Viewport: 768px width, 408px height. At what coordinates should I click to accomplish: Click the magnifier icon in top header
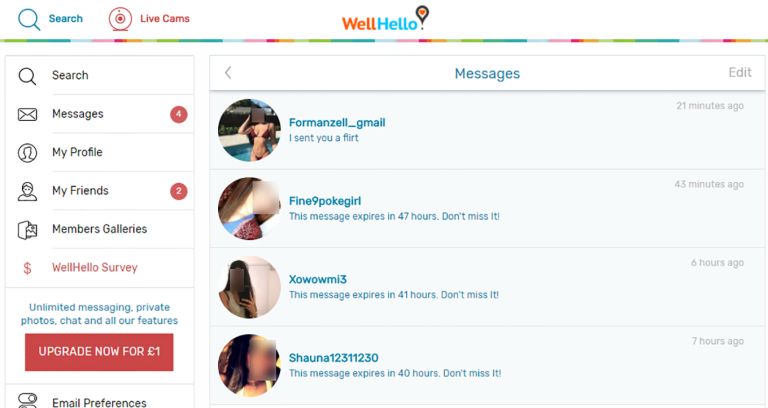tap(29, 20)
